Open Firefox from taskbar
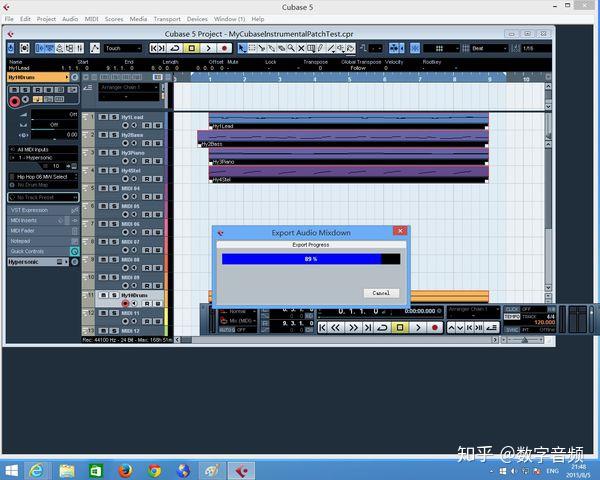The width and height of the screenshot is (600, 480). point(125,470)
